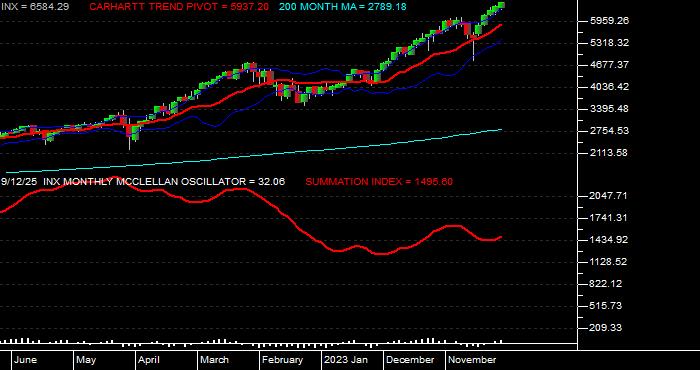This screenshot has width=700, height=370.
Task: Click the INX = 6584.29 readout
Action: [34, 7]
